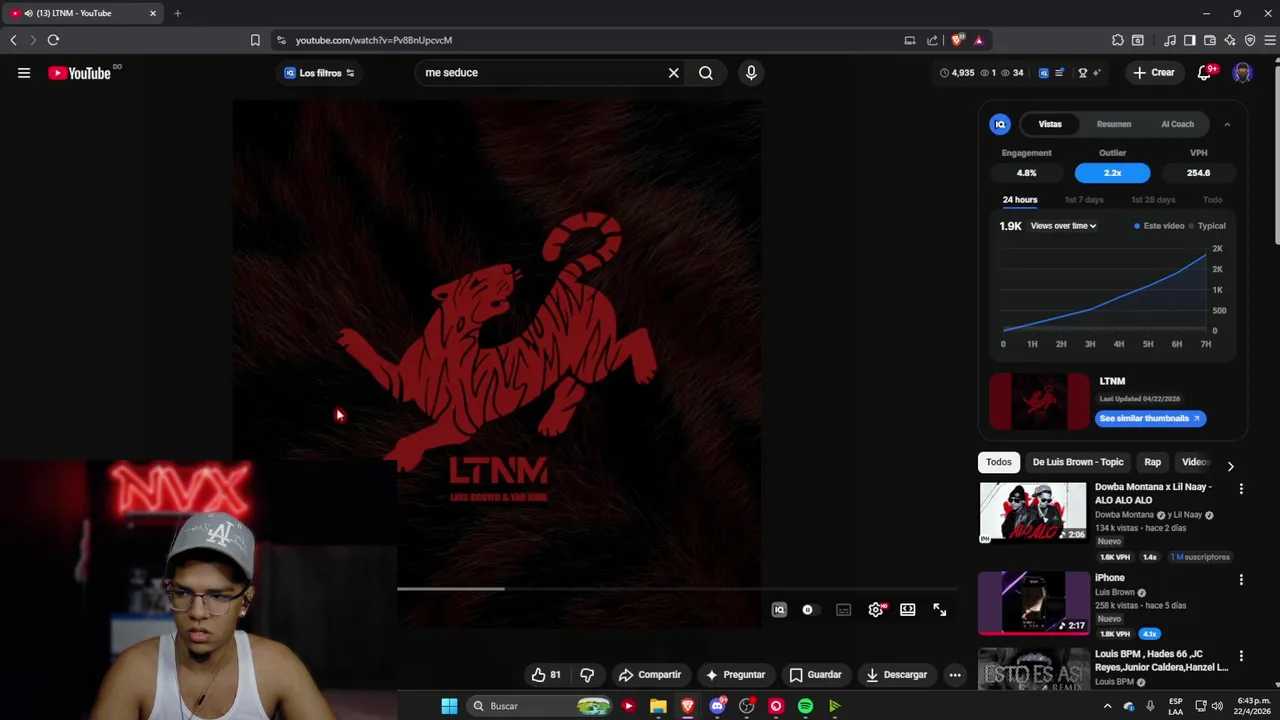Create a video with Crear
This screenshot has width=1280, height=720.
(x=1154, y=73)
